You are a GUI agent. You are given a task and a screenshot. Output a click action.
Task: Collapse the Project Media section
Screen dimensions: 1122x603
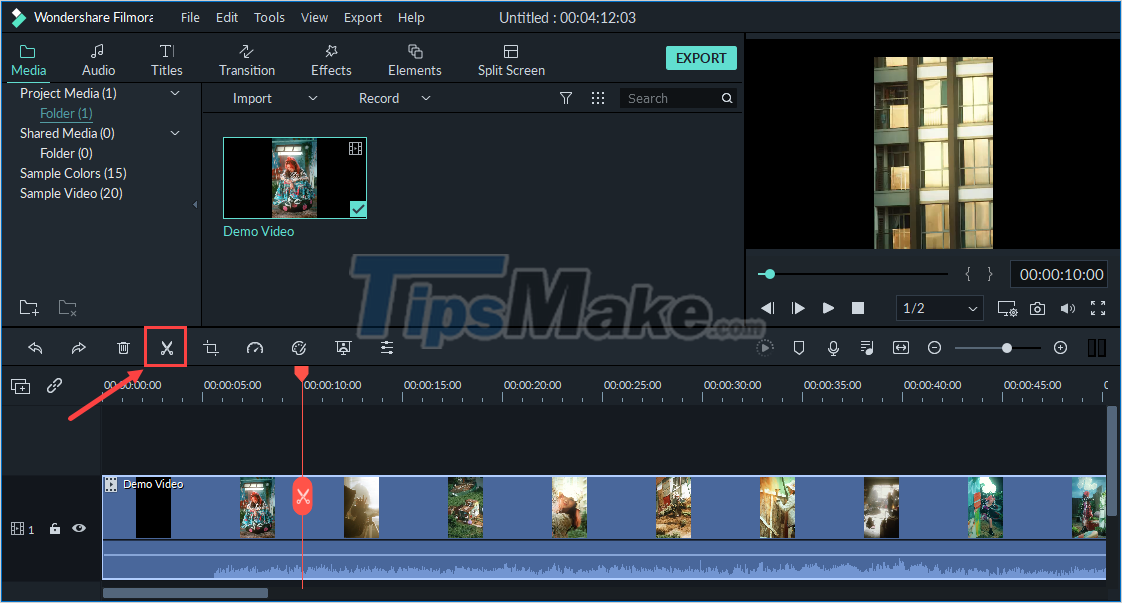(x=175, y=92)
